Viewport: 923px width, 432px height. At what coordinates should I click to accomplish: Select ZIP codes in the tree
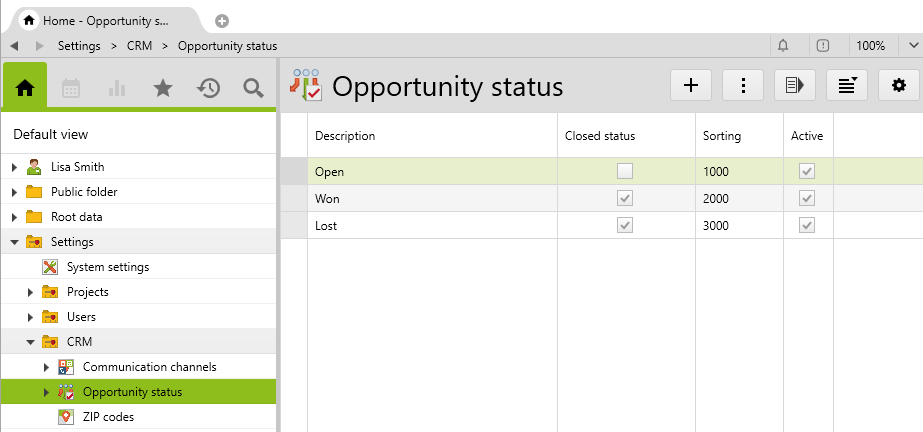tap(108, 417)
